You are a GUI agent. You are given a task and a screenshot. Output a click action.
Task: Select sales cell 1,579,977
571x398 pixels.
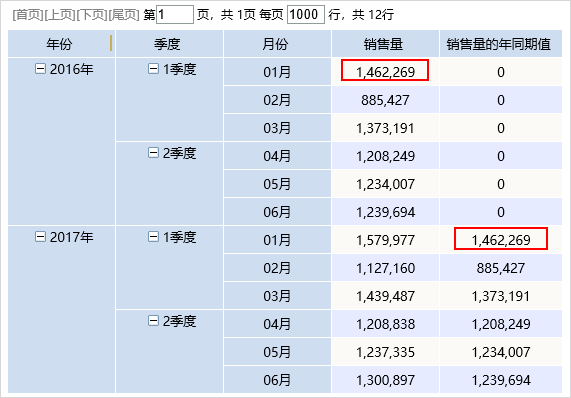(x=385, y=240)
